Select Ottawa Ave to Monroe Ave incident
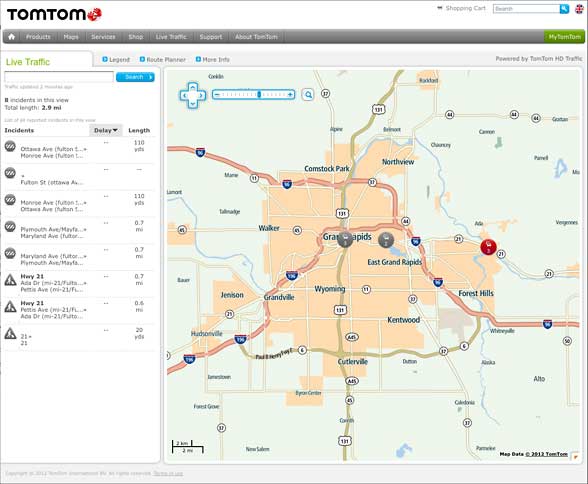Viewport: 588px width, 484px height. [79, 150]
